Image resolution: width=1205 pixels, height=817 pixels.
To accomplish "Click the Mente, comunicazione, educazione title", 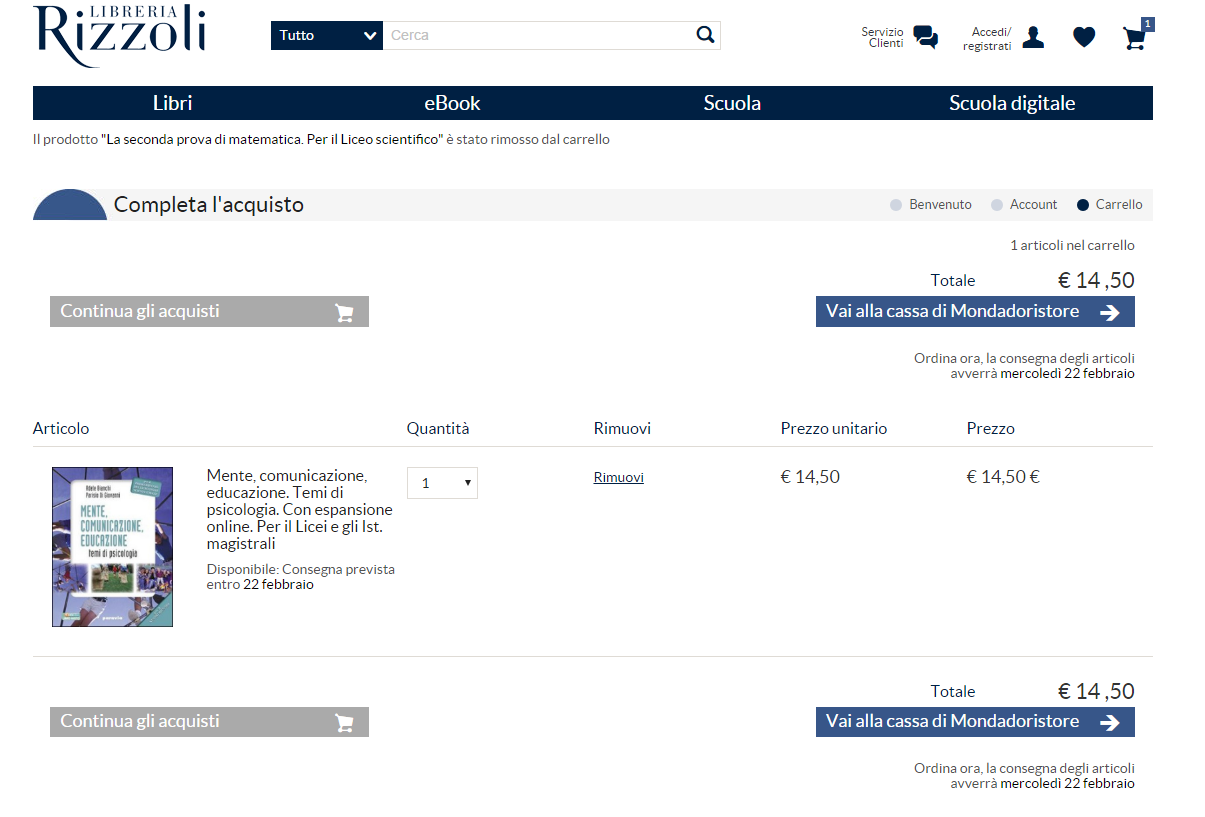I will pos(300,509).
